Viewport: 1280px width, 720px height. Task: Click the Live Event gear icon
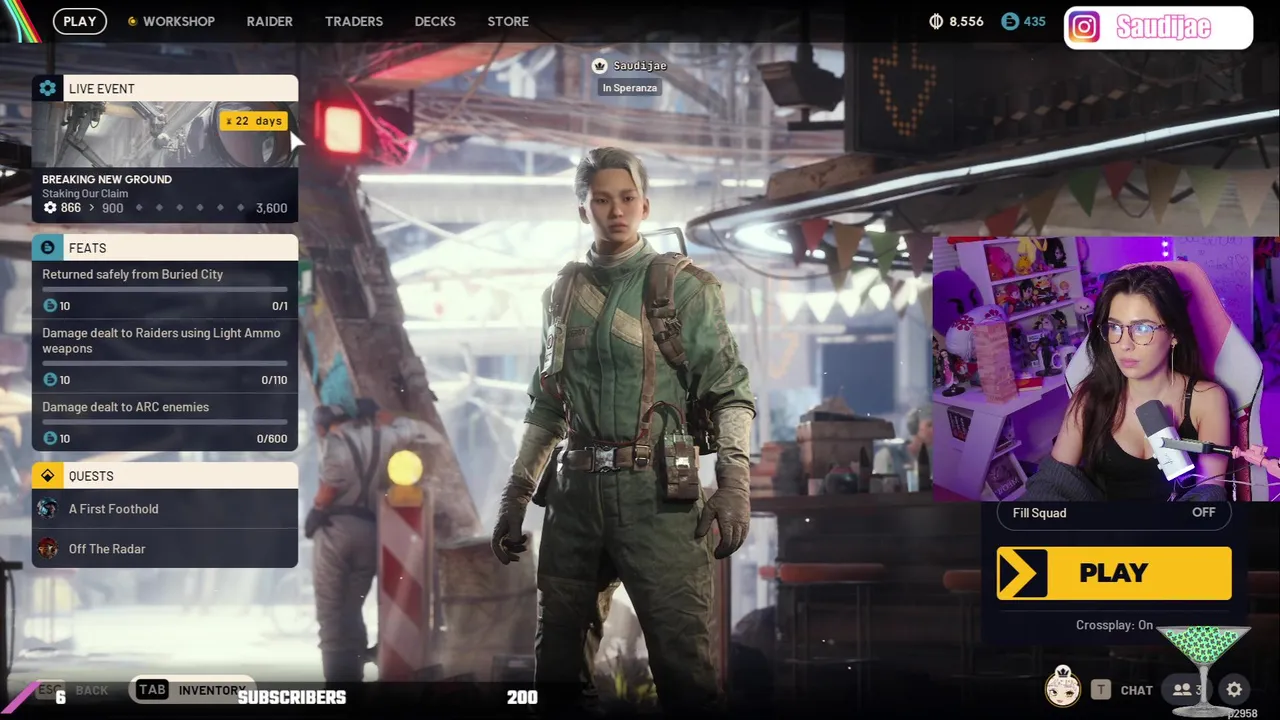click(x=47, y=88)
